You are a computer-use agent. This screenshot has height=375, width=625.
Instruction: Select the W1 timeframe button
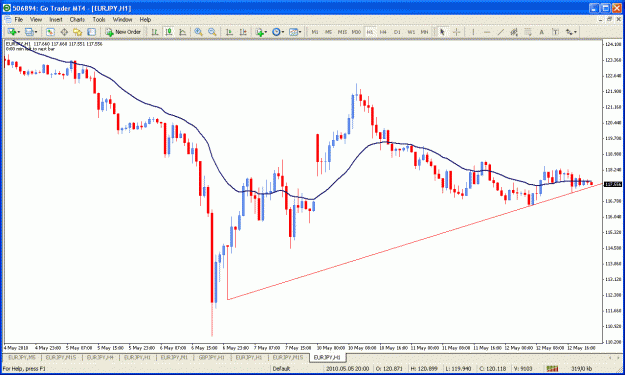click(x=411, y=32)
